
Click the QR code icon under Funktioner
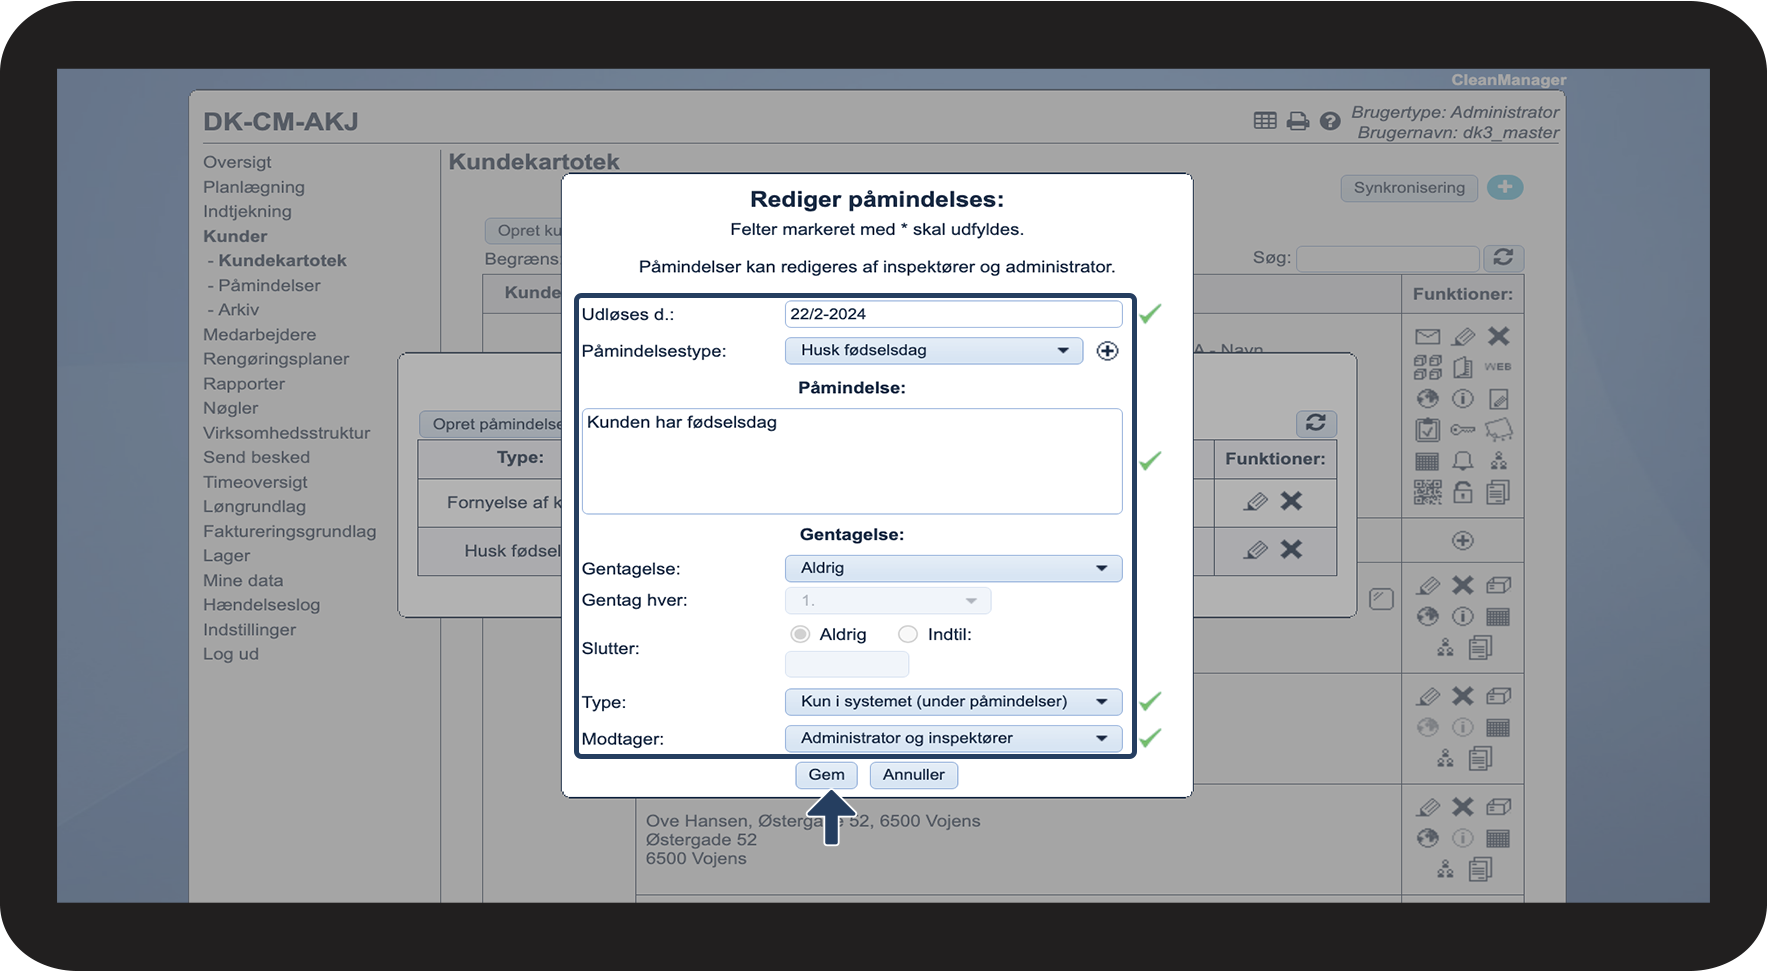point(1428,492)
